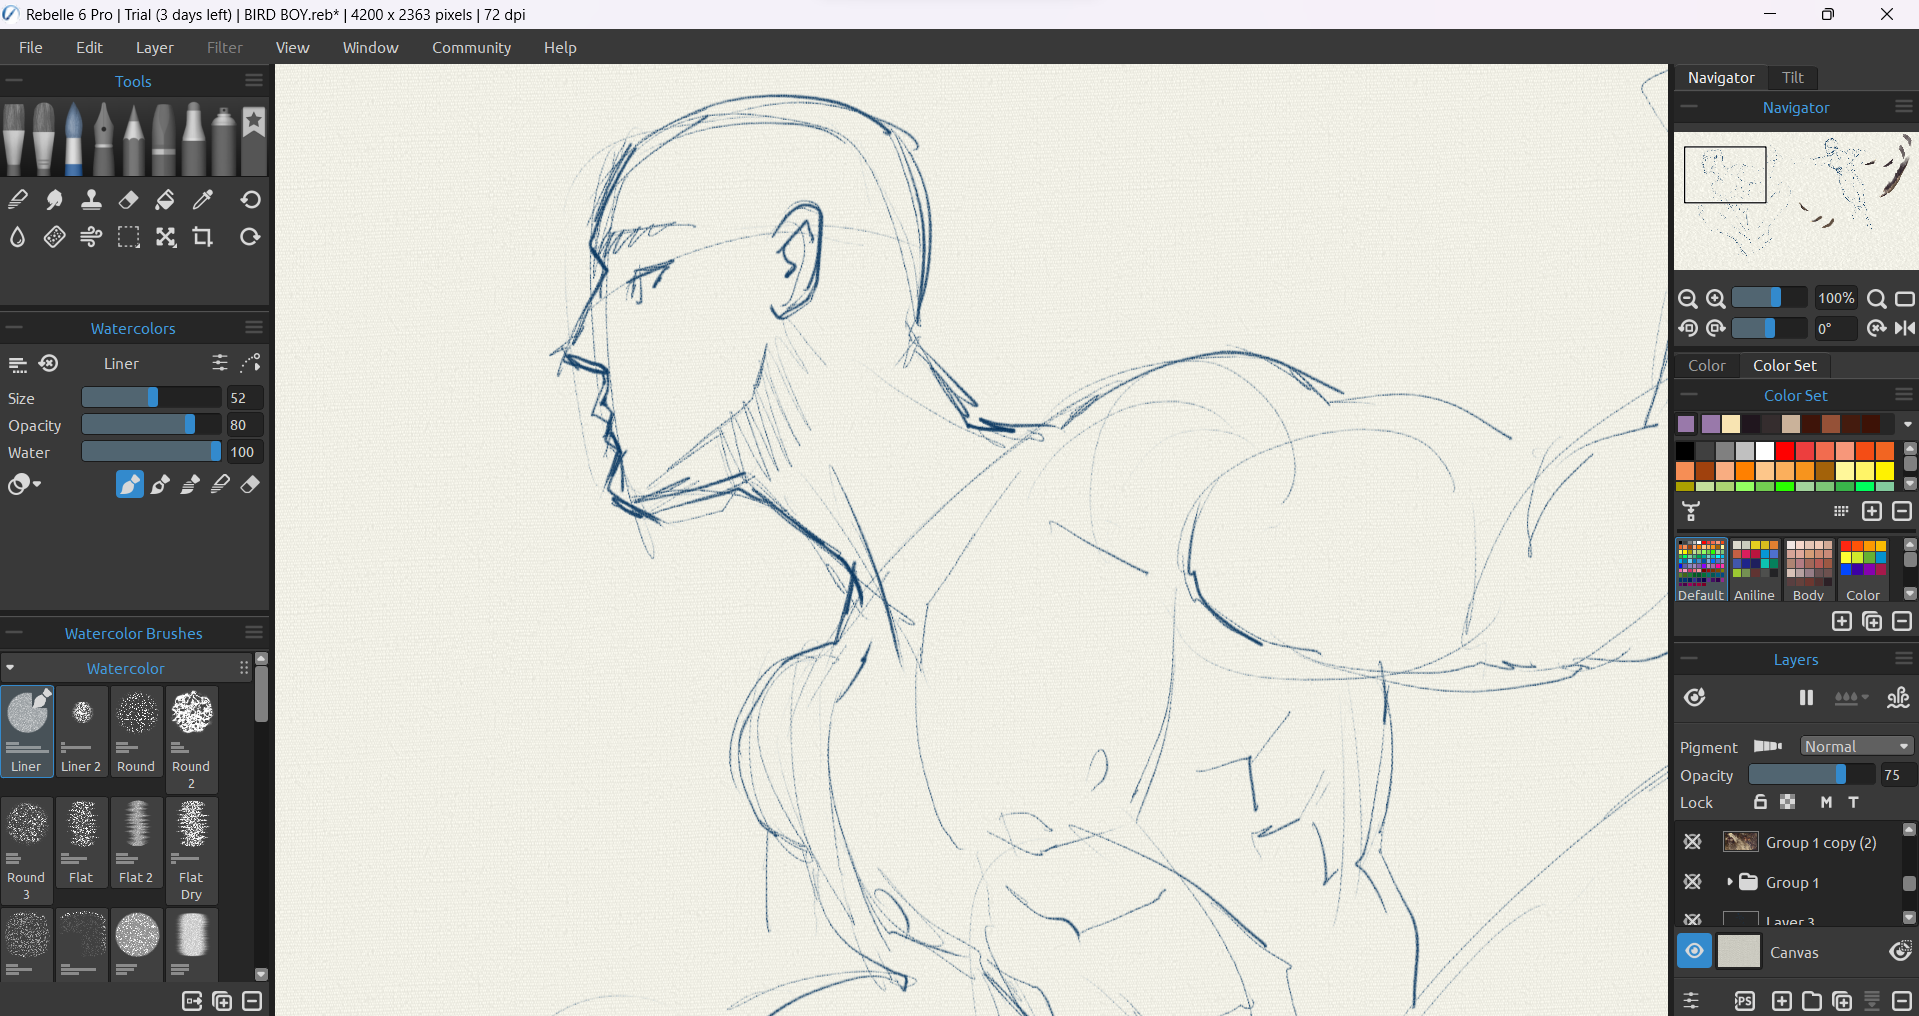
Task: Expand the Group 1 folder
Action: pos(1729,882)
